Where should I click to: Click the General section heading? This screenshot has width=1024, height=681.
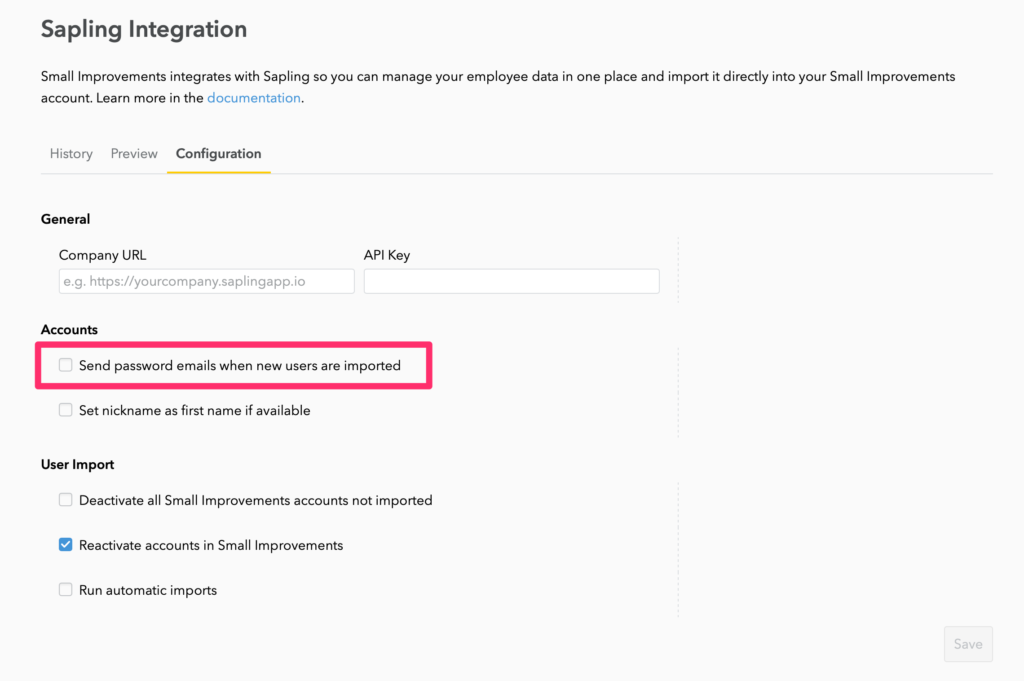point(65,219)
